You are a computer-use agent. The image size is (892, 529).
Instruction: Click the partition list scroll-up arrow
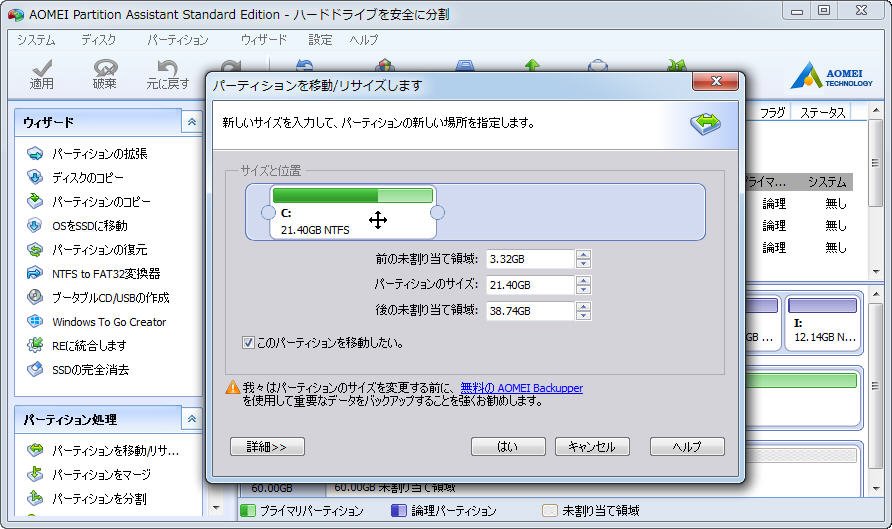point(876,111)
